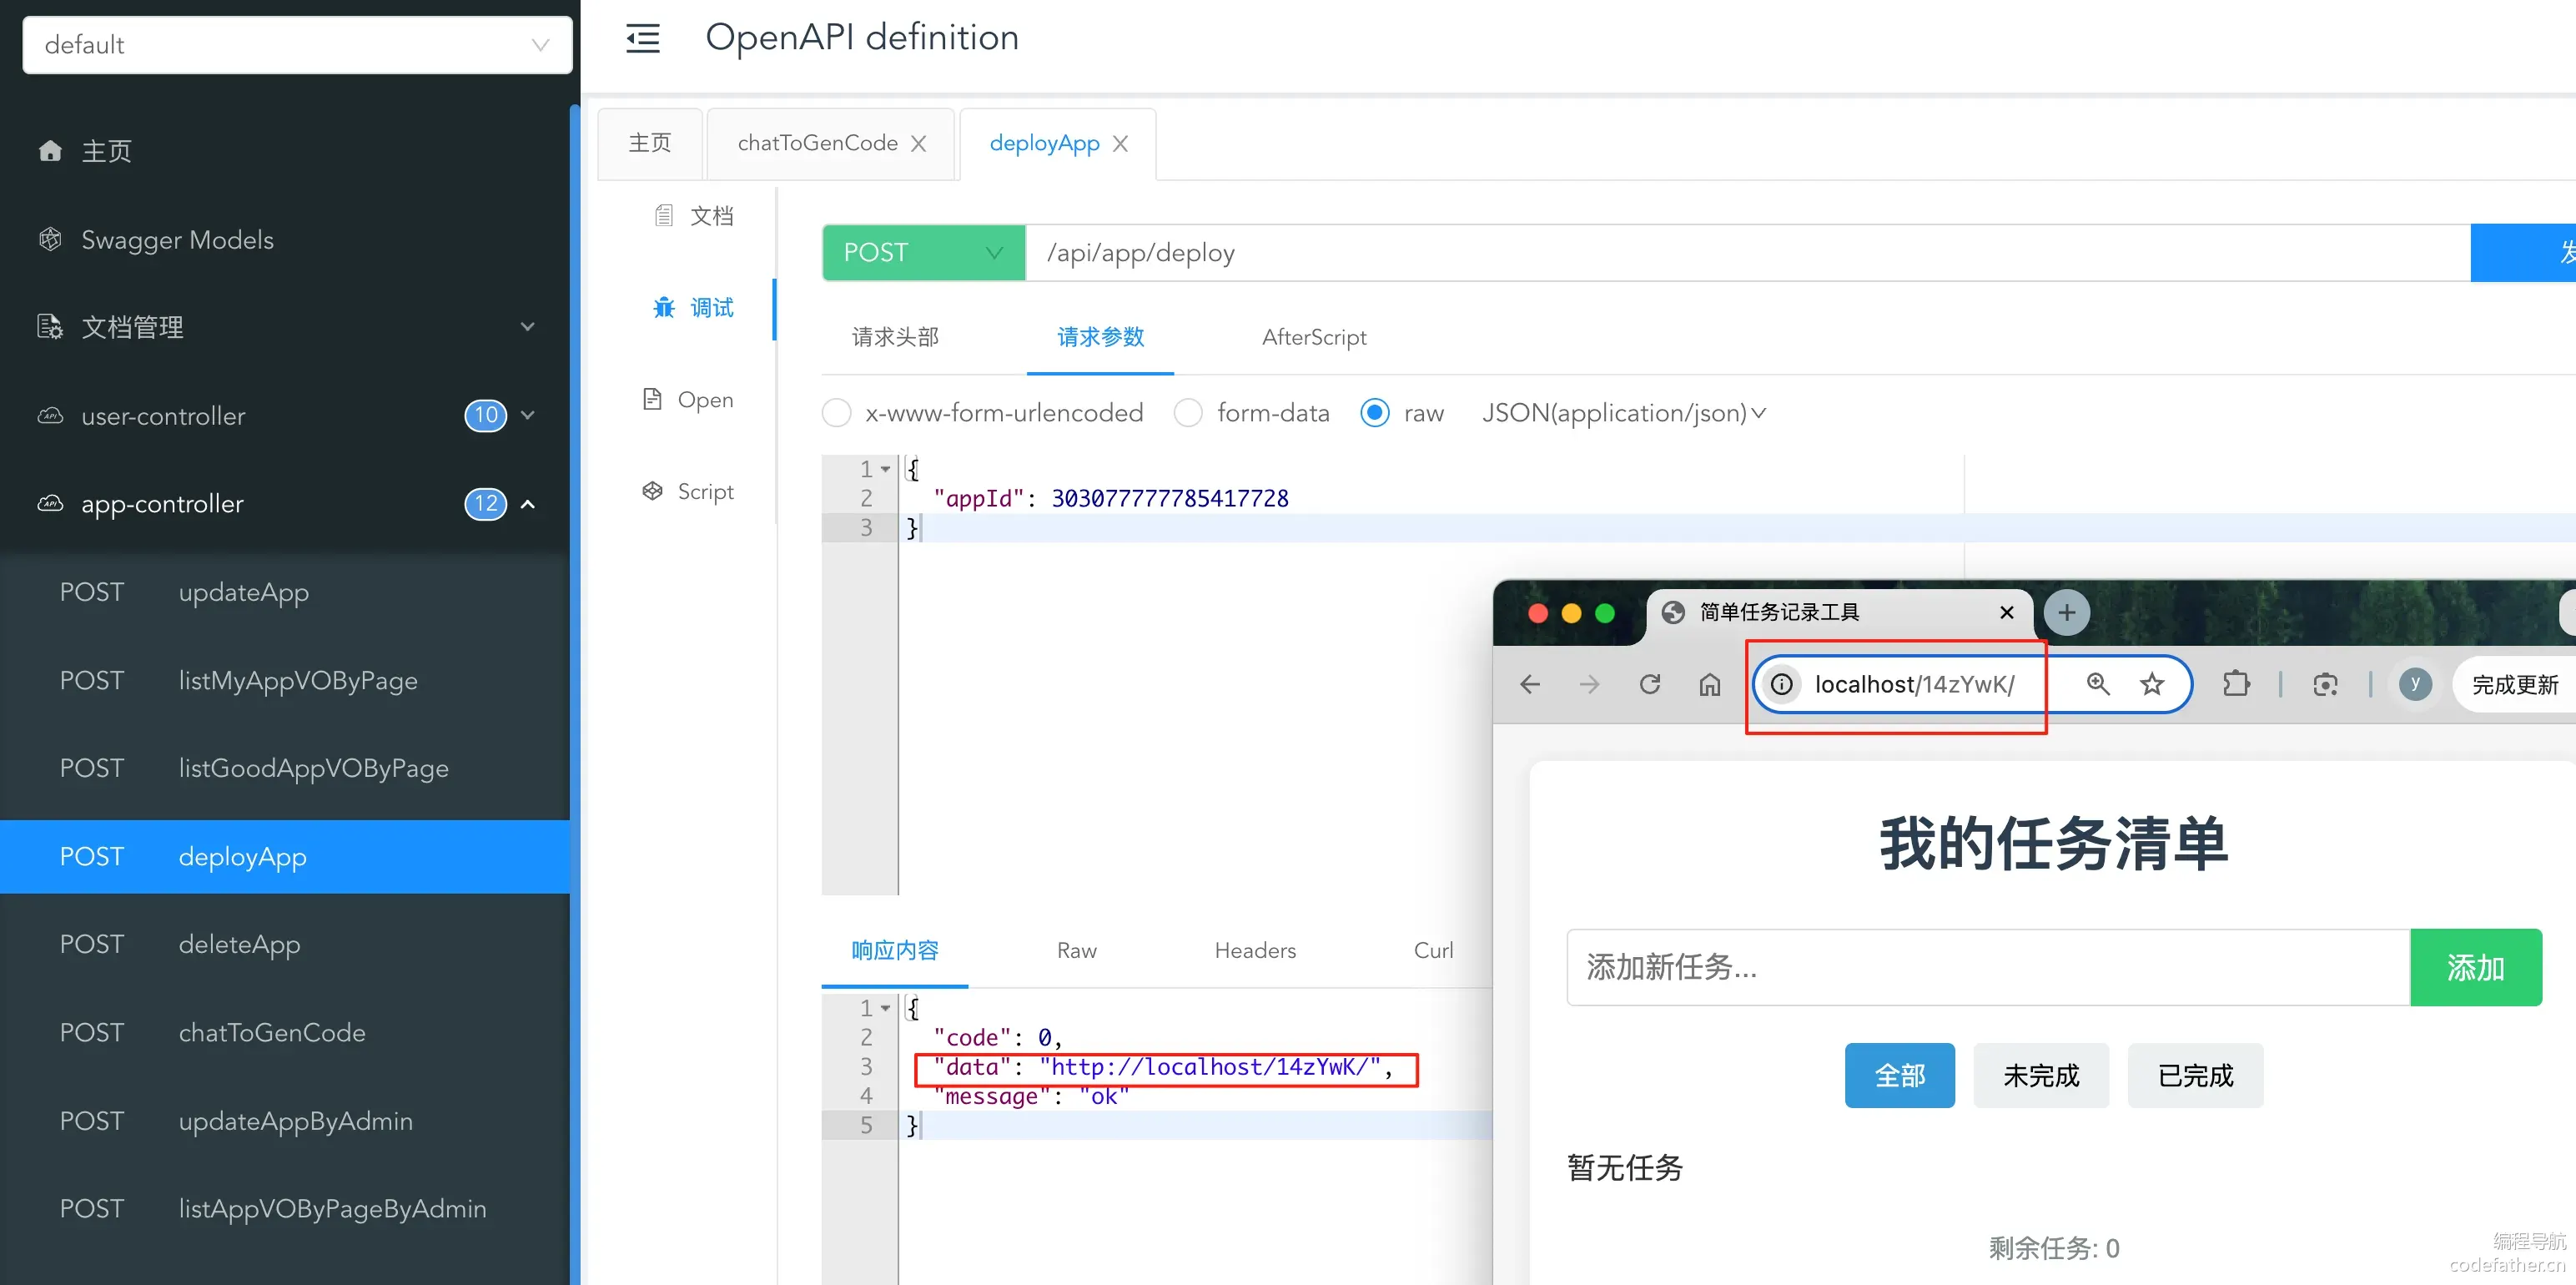
Task: Click the browser address bar URL
Action: (1914, 684)
